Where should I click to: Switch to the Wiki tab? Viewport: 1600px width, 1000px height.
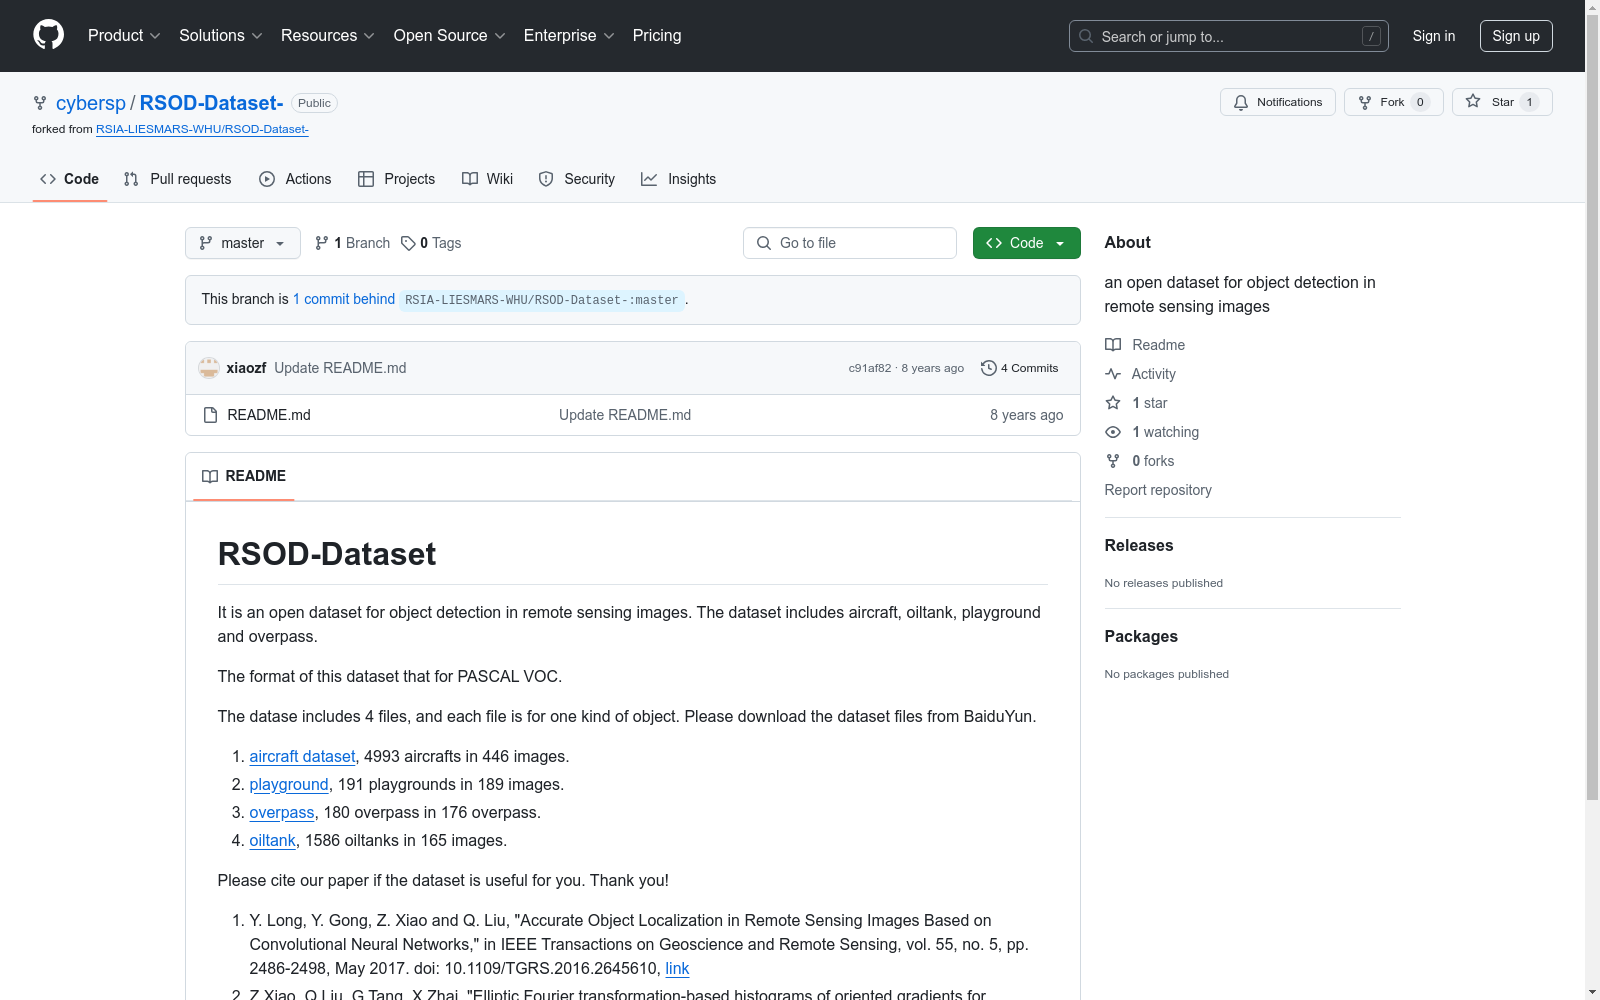(487, 179)
